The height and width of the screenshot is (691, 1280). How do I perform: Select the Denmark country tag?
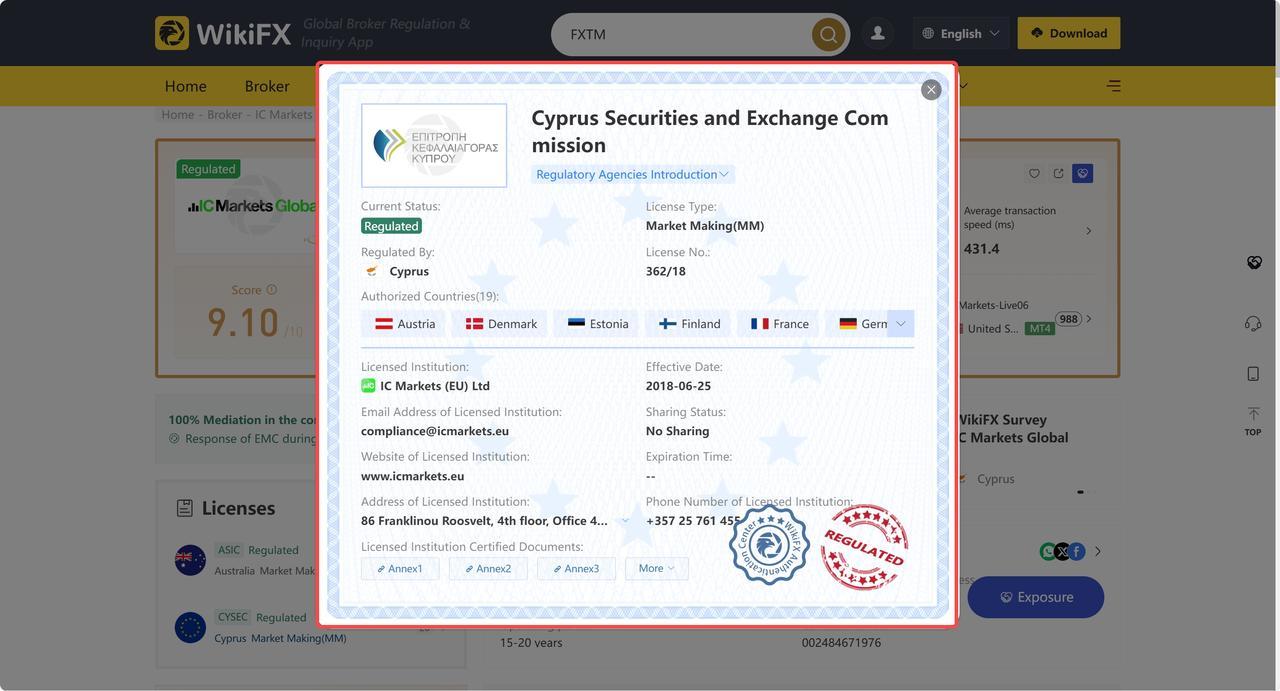(x=500, y=324)
